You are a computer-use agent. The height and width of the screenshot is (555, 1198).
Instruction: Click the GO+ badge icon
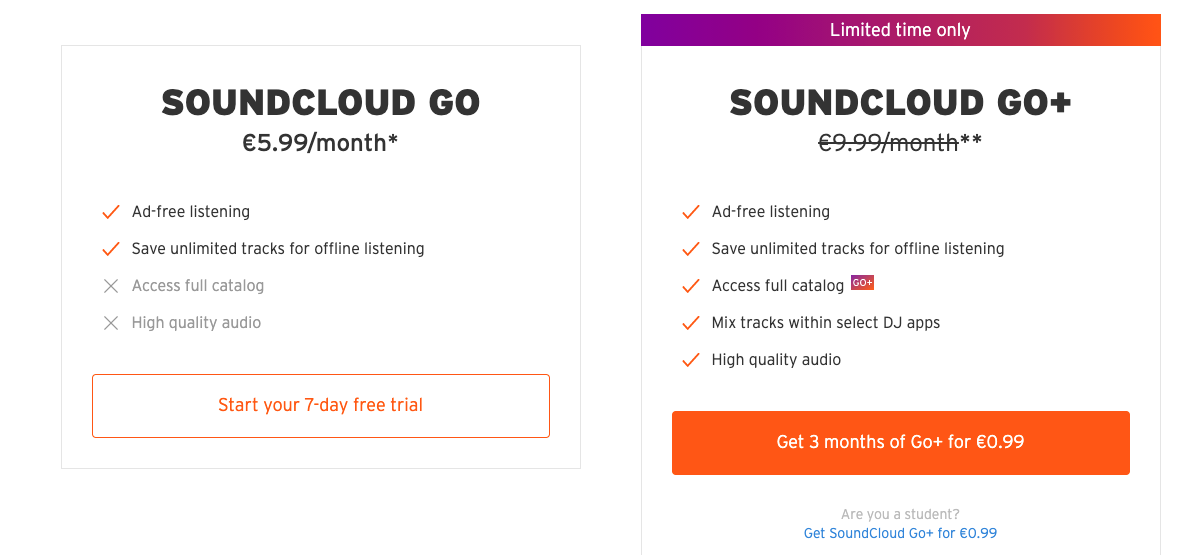point(862,283)
